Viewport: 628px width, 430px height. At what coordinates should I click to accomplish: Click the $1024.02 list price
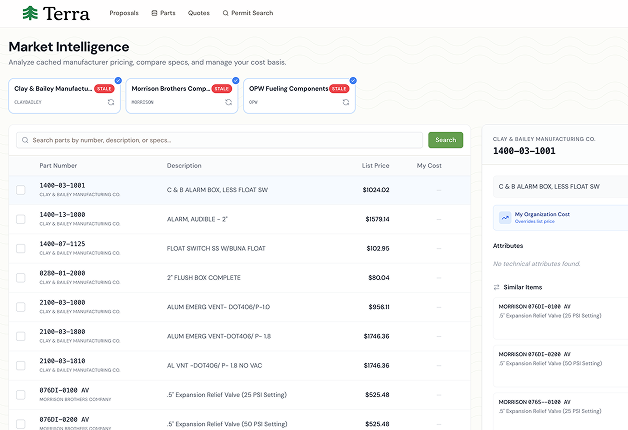pyautogui.click(x=376, y=190)
